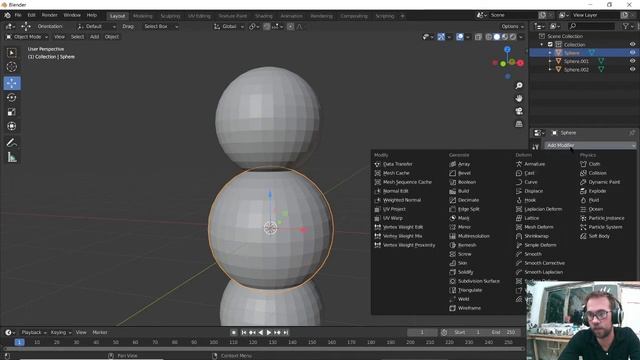This screenshot has height=360, width=640.
Task: Jump to the timeline end
Action: pos(286,333)
